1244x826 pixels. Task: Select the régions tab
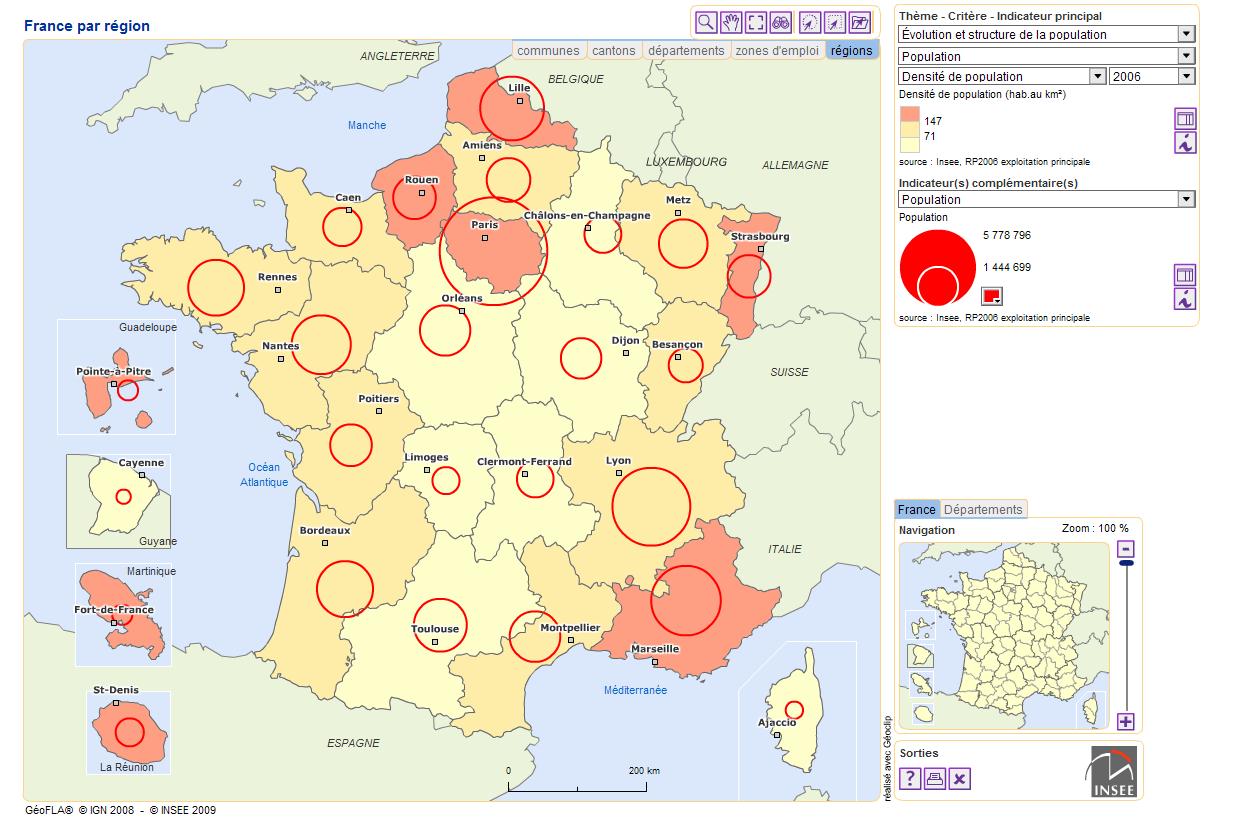tap(852, 51)
